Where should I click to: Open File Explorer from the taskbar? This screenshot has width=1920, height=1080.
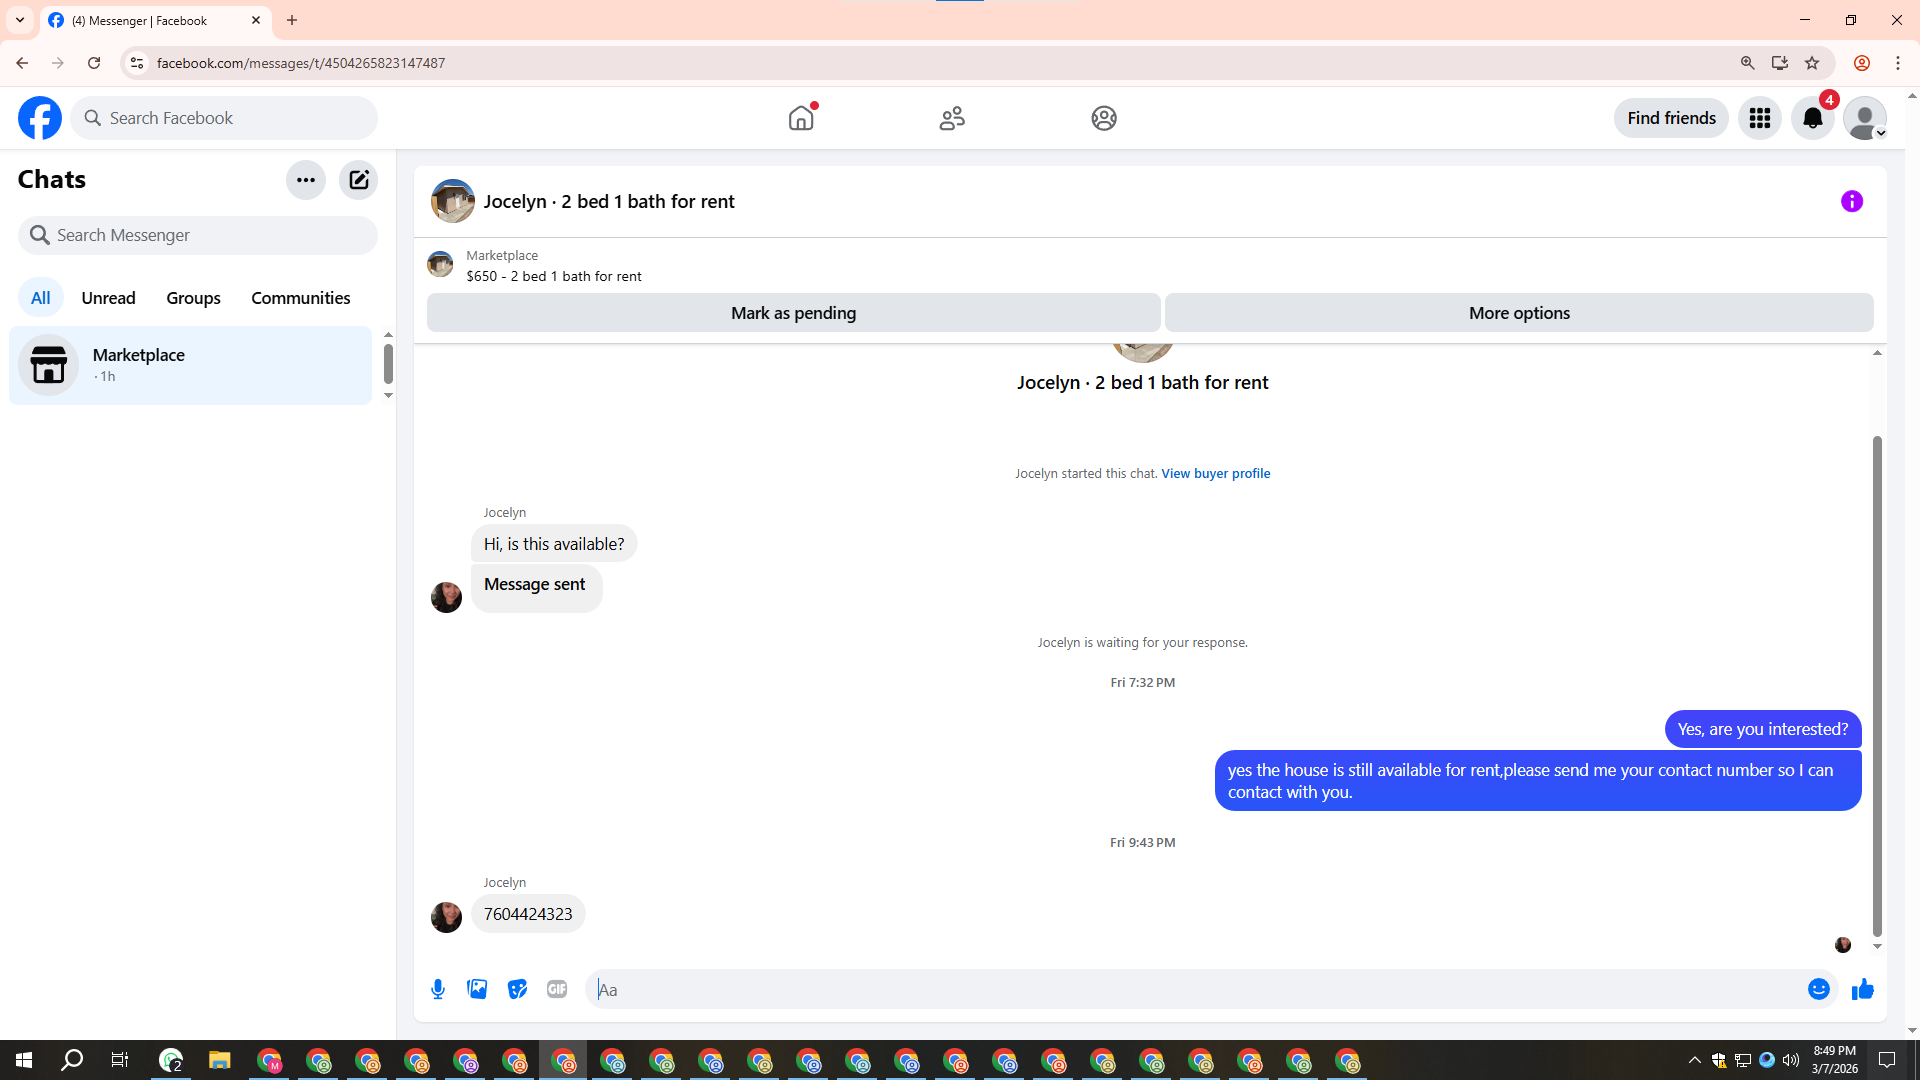220,1060
